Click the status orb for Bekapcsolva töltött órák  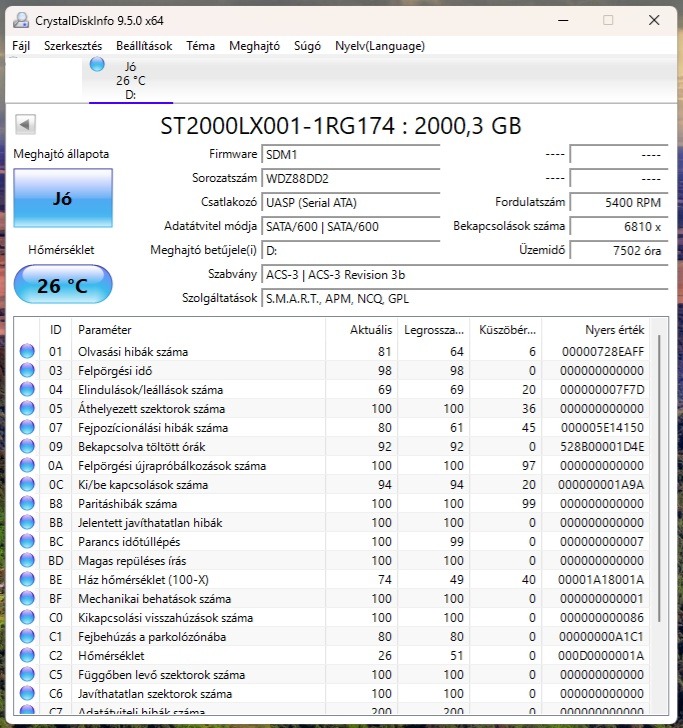click(x=27, y=446)
